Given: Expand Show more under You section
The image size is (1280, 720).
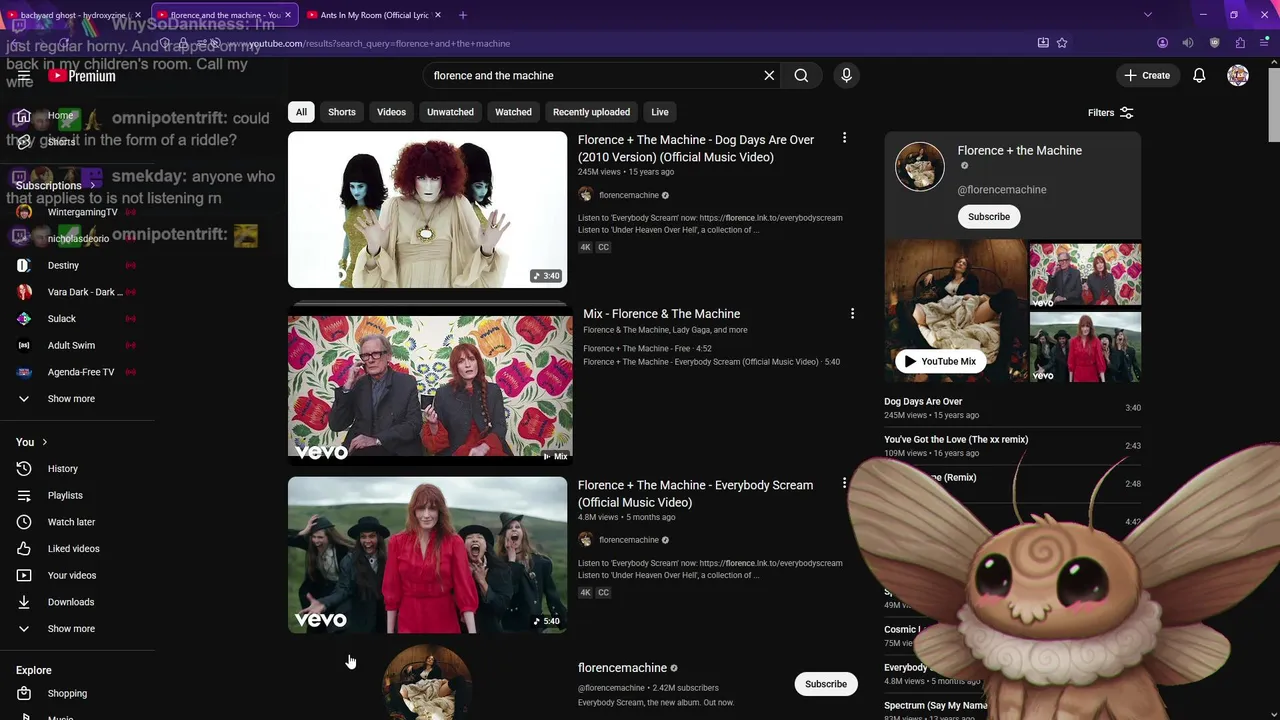Looking at the screenshot, I should (71, 628).
